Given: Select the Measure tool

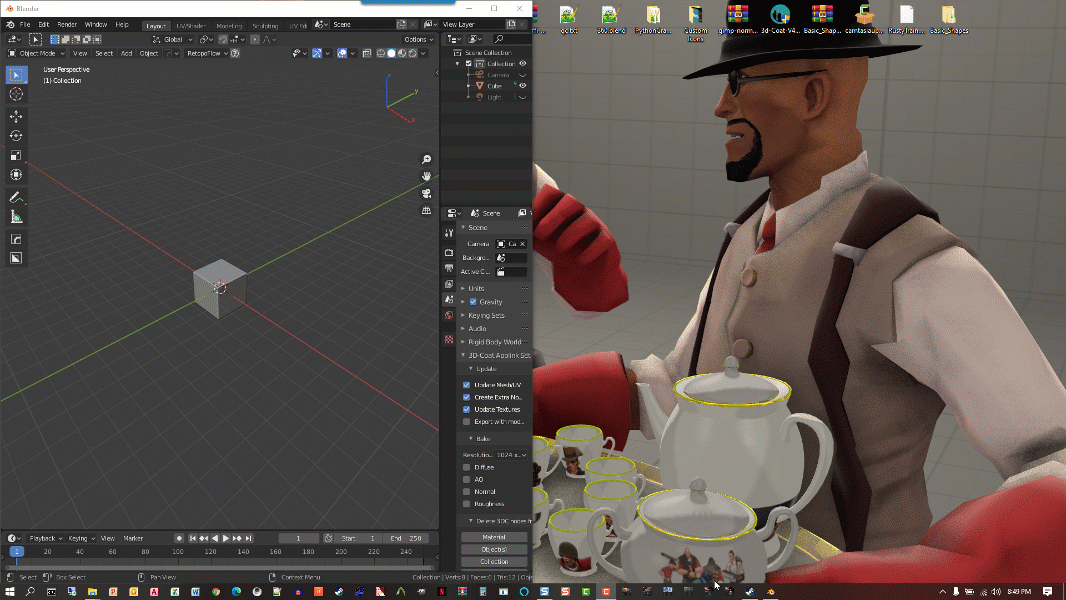Looking at the screenshot, I should point(16,217).
